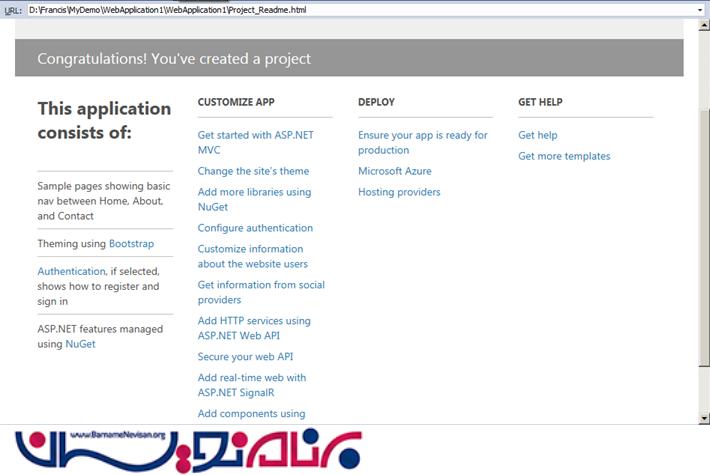Click the Get help link
The image size is (710, 475).
point(537,135)
